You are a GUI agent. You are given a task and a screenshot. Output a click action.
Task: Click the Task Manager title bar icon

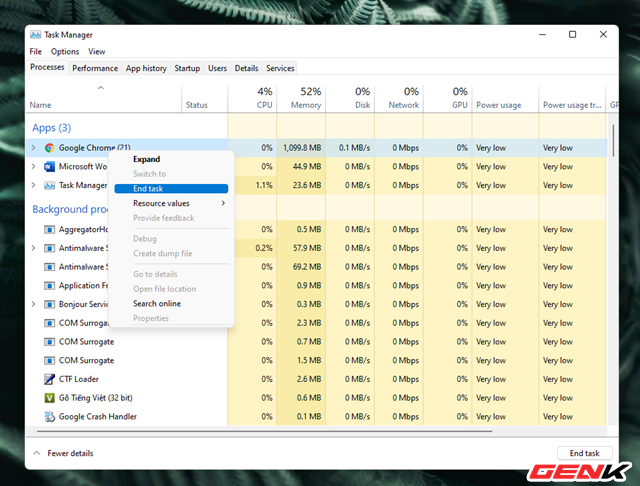(x=35, y=34)
